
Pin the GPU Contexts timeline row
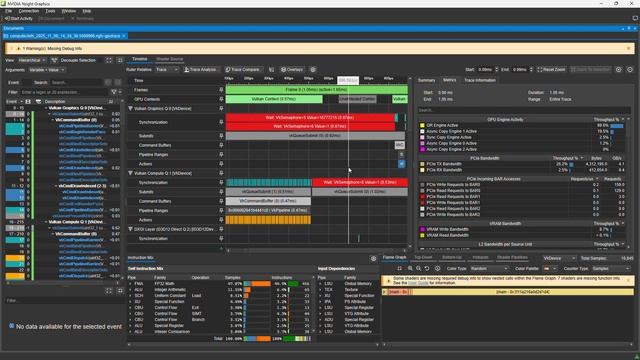[x=221, y=99]
